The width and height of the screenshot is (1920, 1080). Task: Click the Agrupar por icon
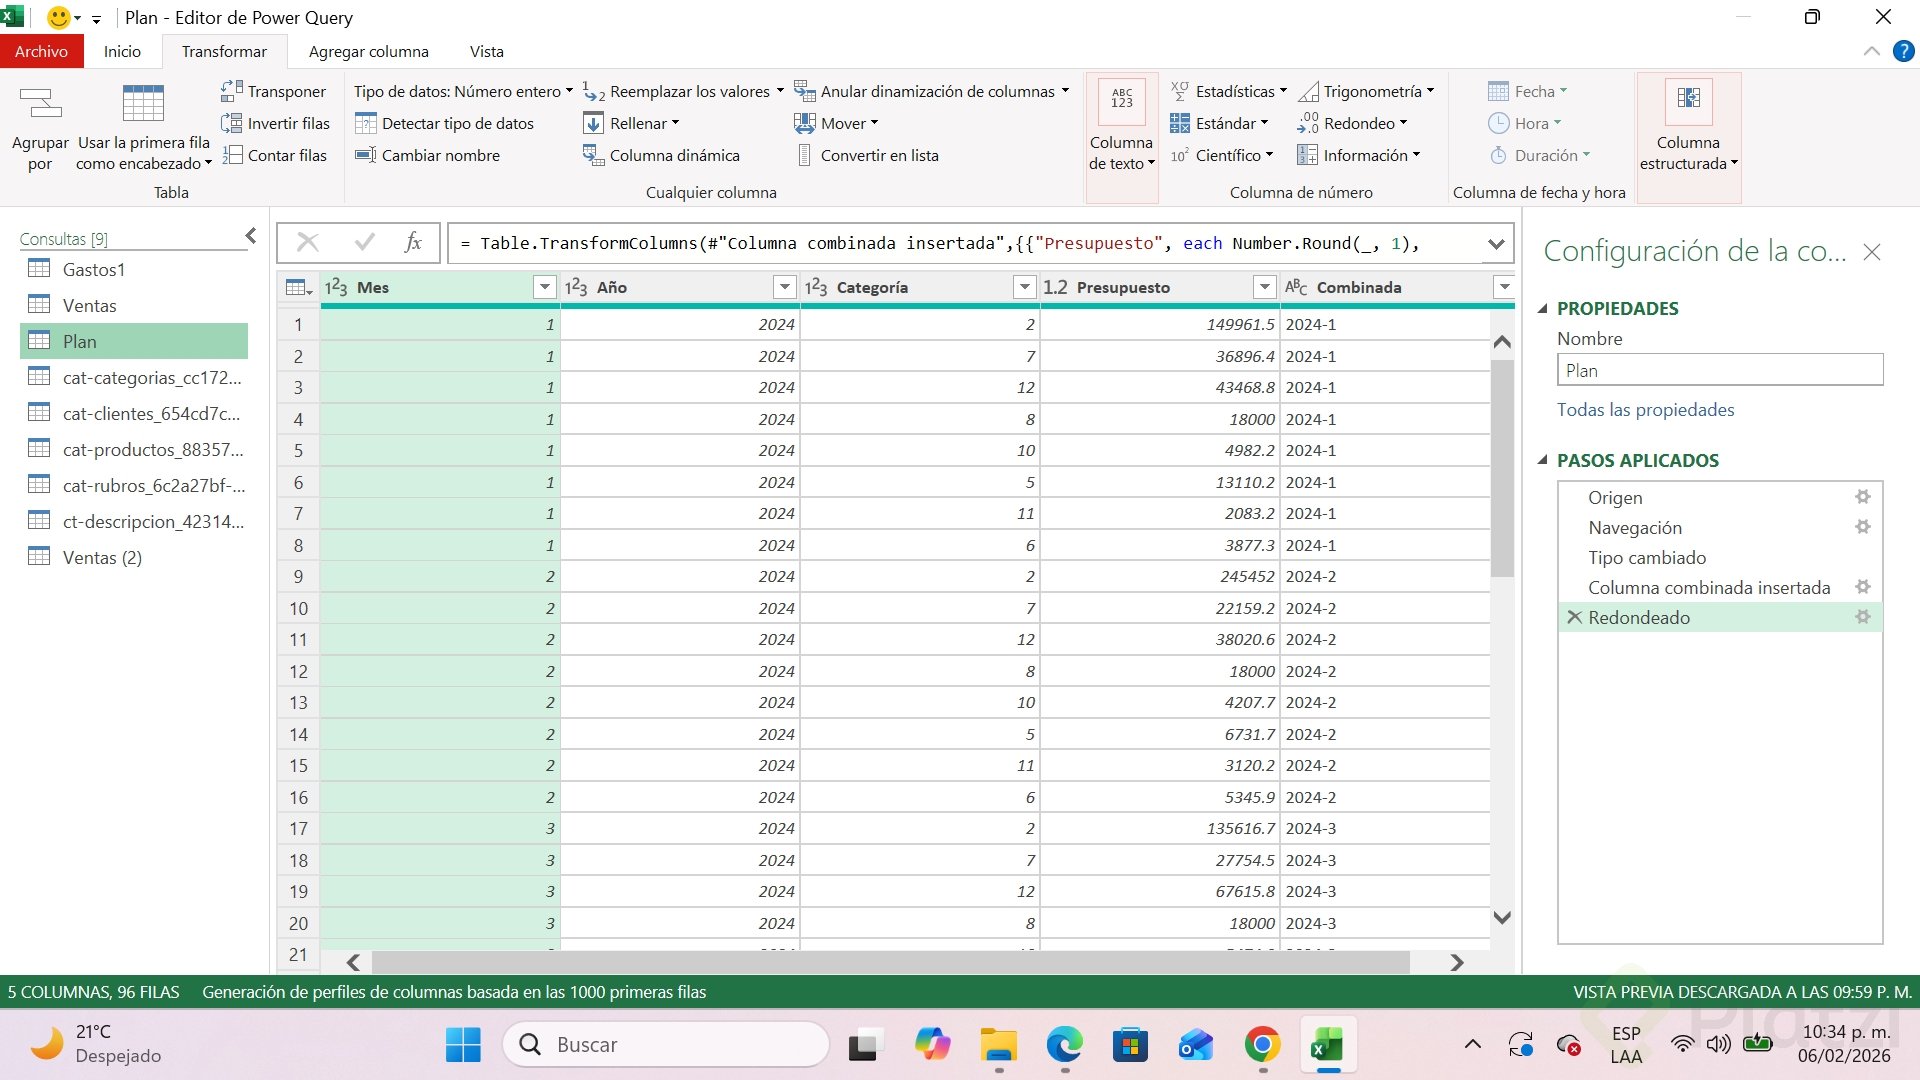[40, 104]
